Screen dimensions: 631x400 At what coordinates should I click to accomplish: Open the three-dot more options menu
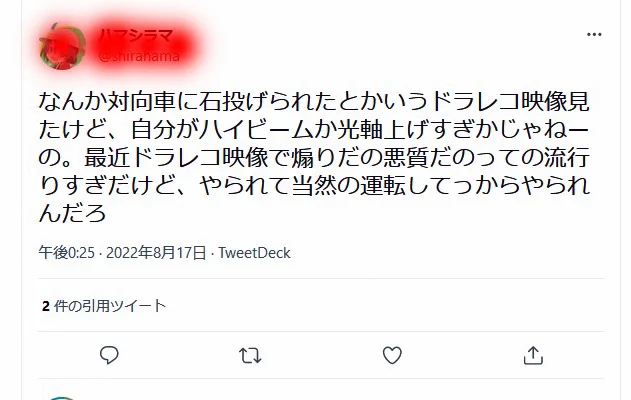point(594,35)
